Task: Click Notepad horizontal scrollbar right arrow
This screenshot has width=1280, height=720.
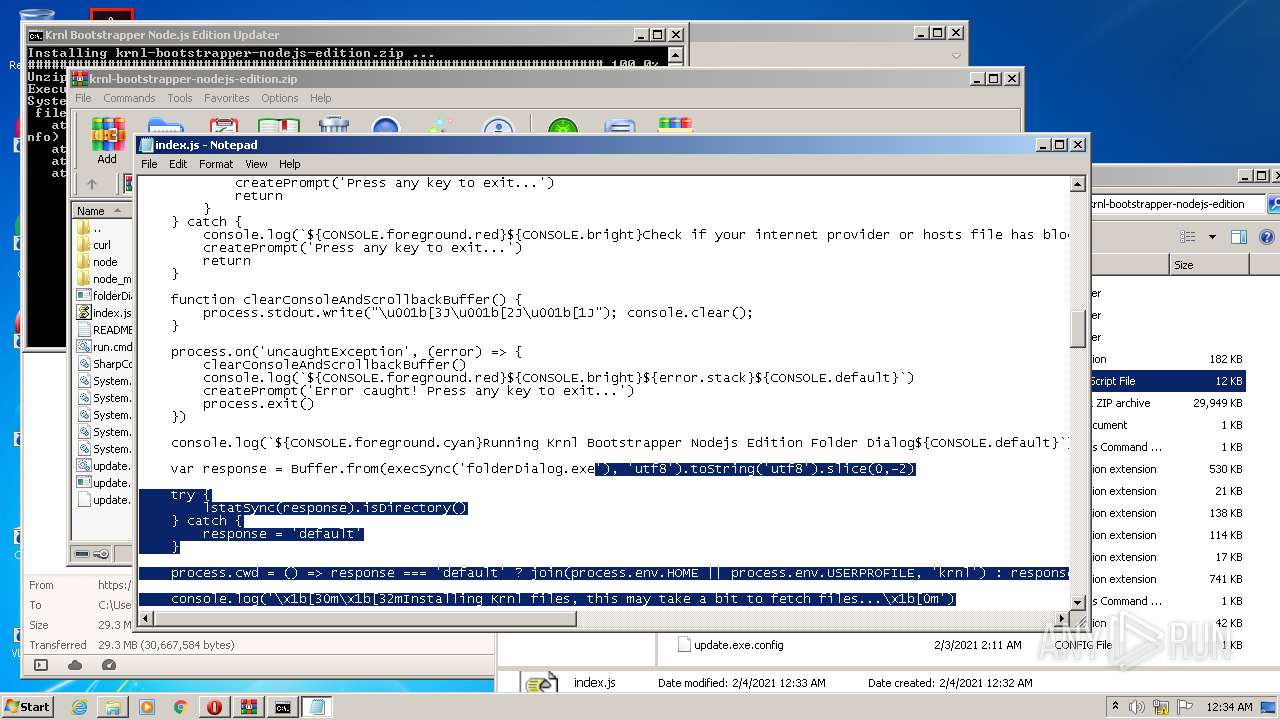Action: (x=1062, y=619)
